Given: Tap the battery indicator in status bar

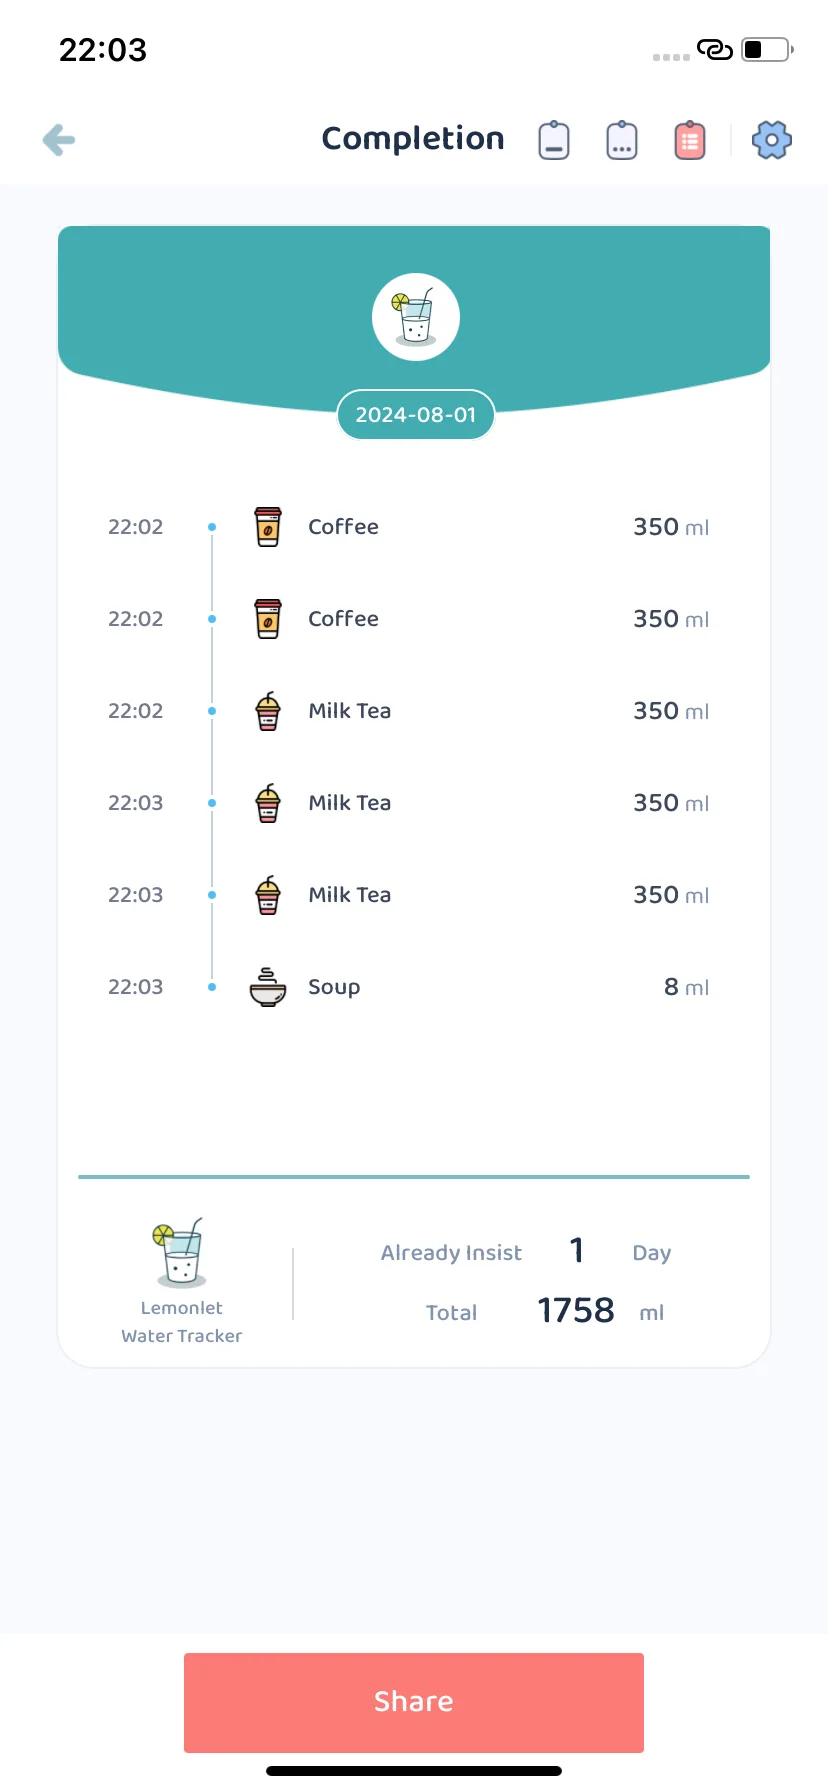Looking at the screenshot, I should point(767,49).
